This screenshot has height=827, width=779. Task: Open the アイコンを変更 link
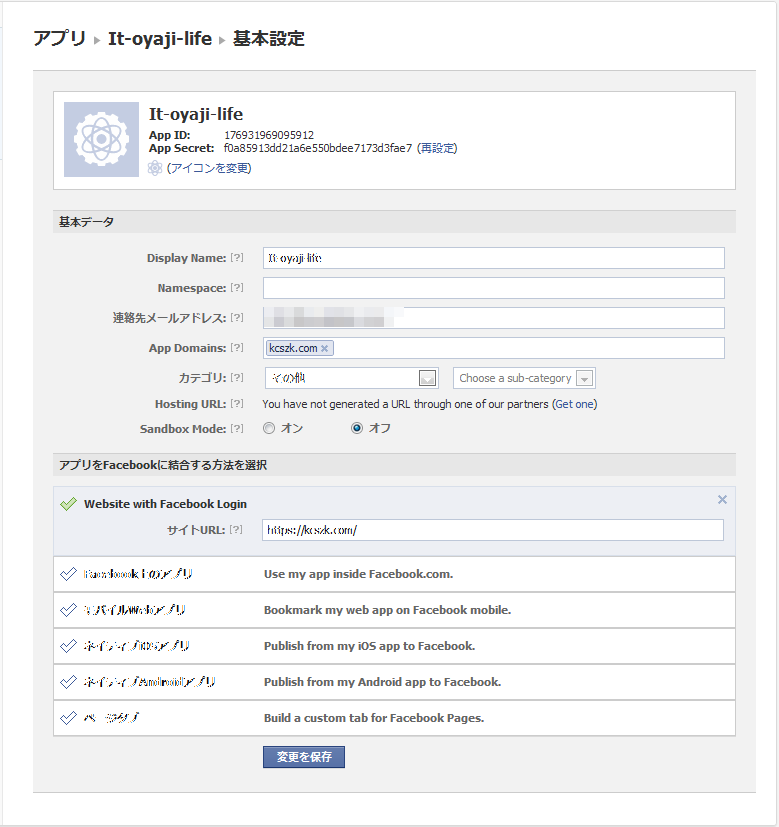coord(209,168)
